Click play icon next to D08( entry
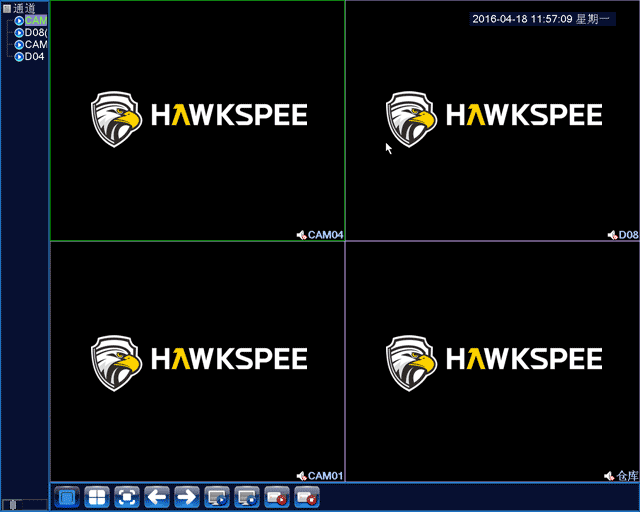This screenshot has height=512, width=640. (x=19, y=33)
